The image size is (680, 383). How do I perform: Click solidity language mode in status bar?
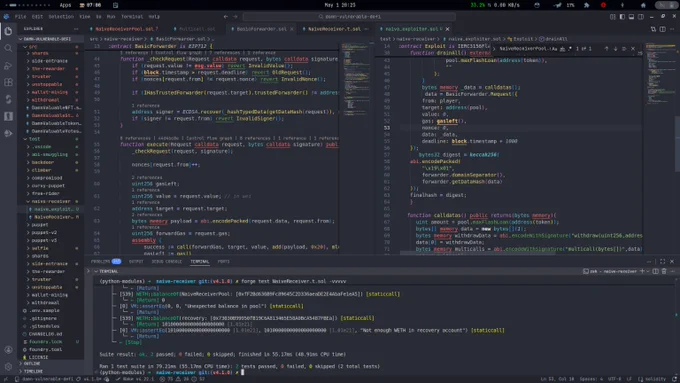(x=652, y=379)
